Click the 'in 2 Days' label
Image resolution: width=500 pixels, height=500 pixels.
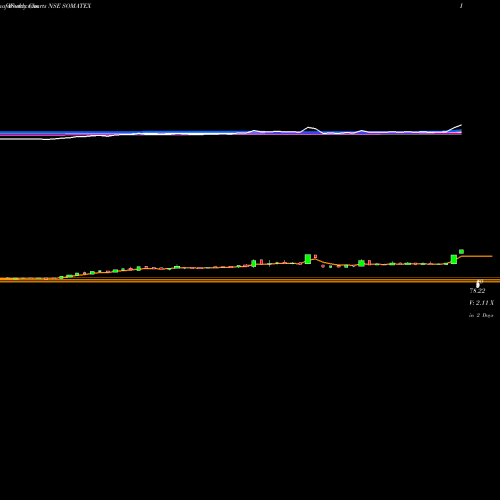(x=481, y=315)
